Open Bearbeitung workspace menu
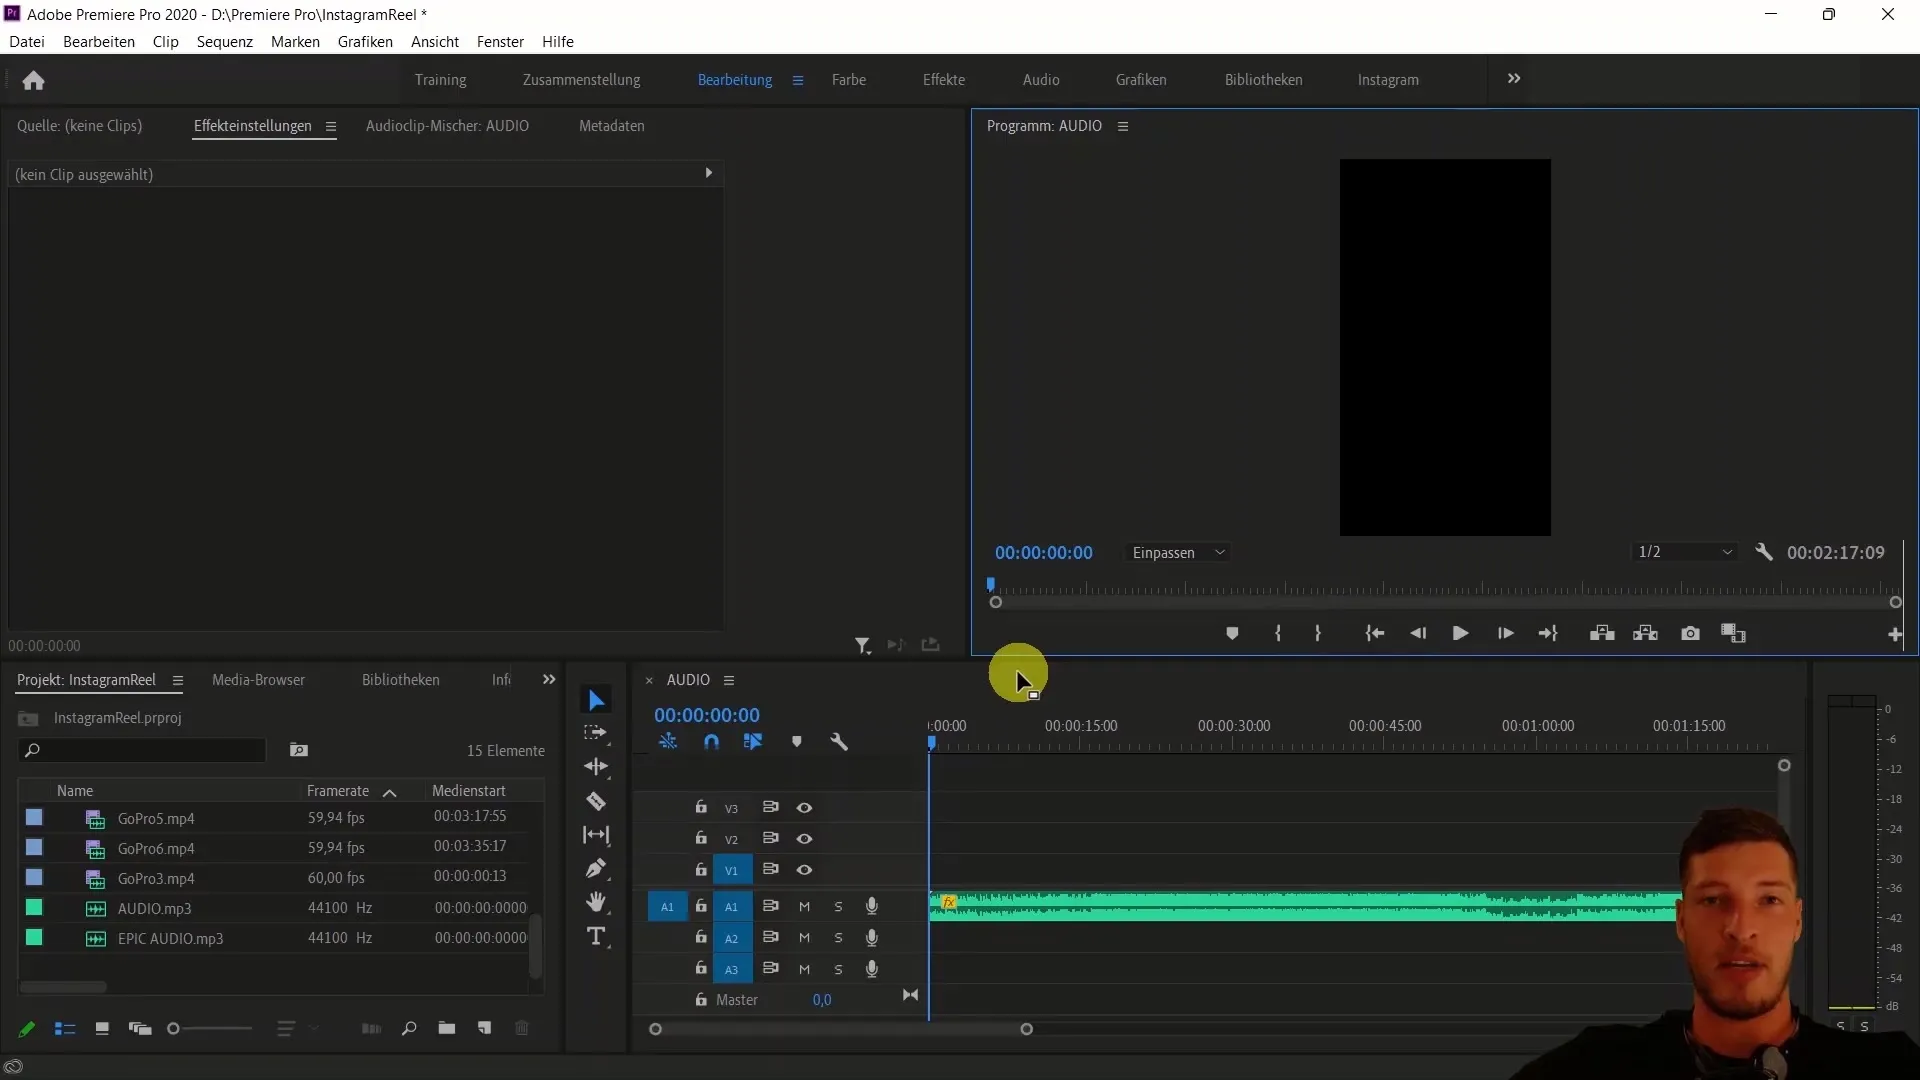 click(798, 80)
